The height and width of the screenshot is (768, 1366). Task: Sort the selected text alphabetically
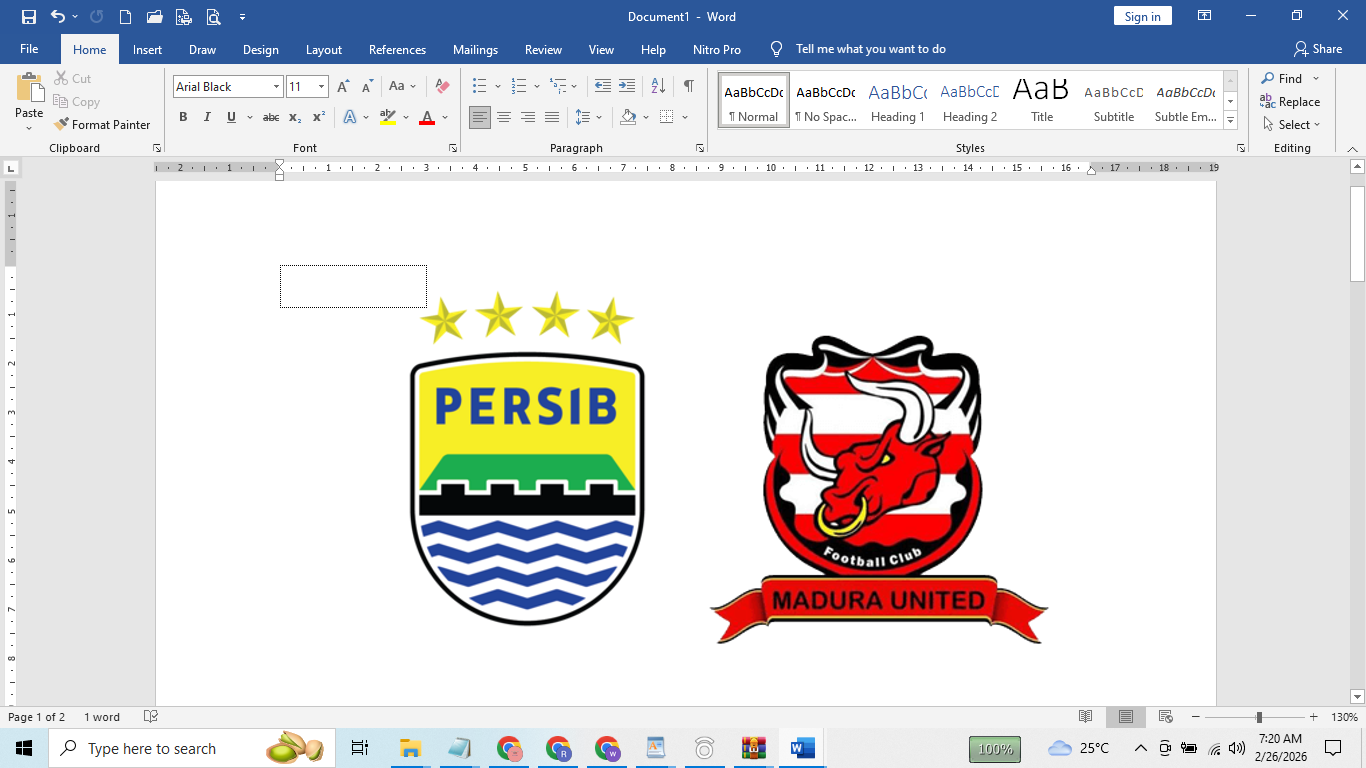tap(658, 87)
